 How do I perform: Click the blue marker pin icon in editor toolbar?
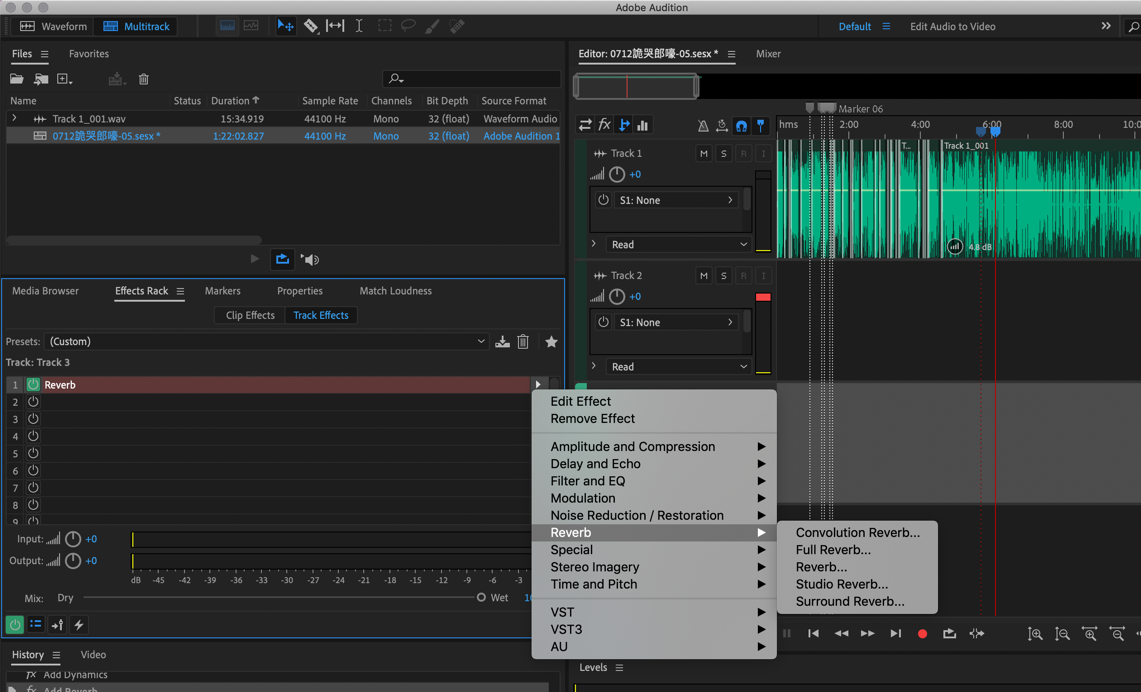click(760, 125)
